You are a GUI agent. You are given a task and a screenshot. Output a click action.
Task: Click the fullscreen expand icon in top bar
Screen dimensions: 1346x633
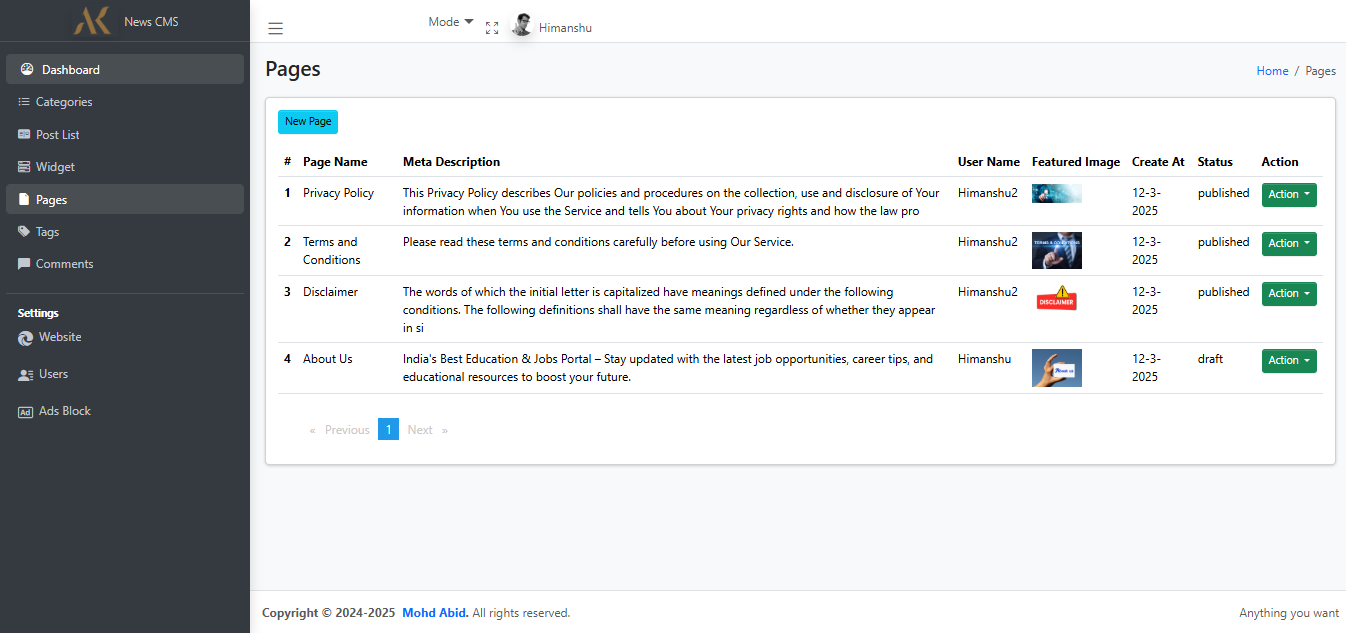(492, 28)
